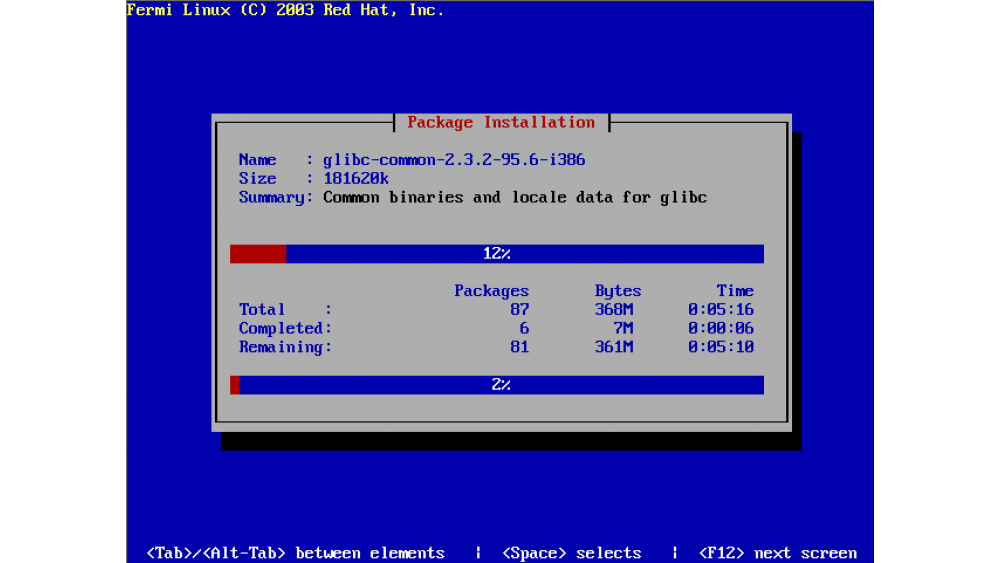Click the Fermi Linux copyright header text
Viewport: 1000px width, 563px height.
click(285, 10)
